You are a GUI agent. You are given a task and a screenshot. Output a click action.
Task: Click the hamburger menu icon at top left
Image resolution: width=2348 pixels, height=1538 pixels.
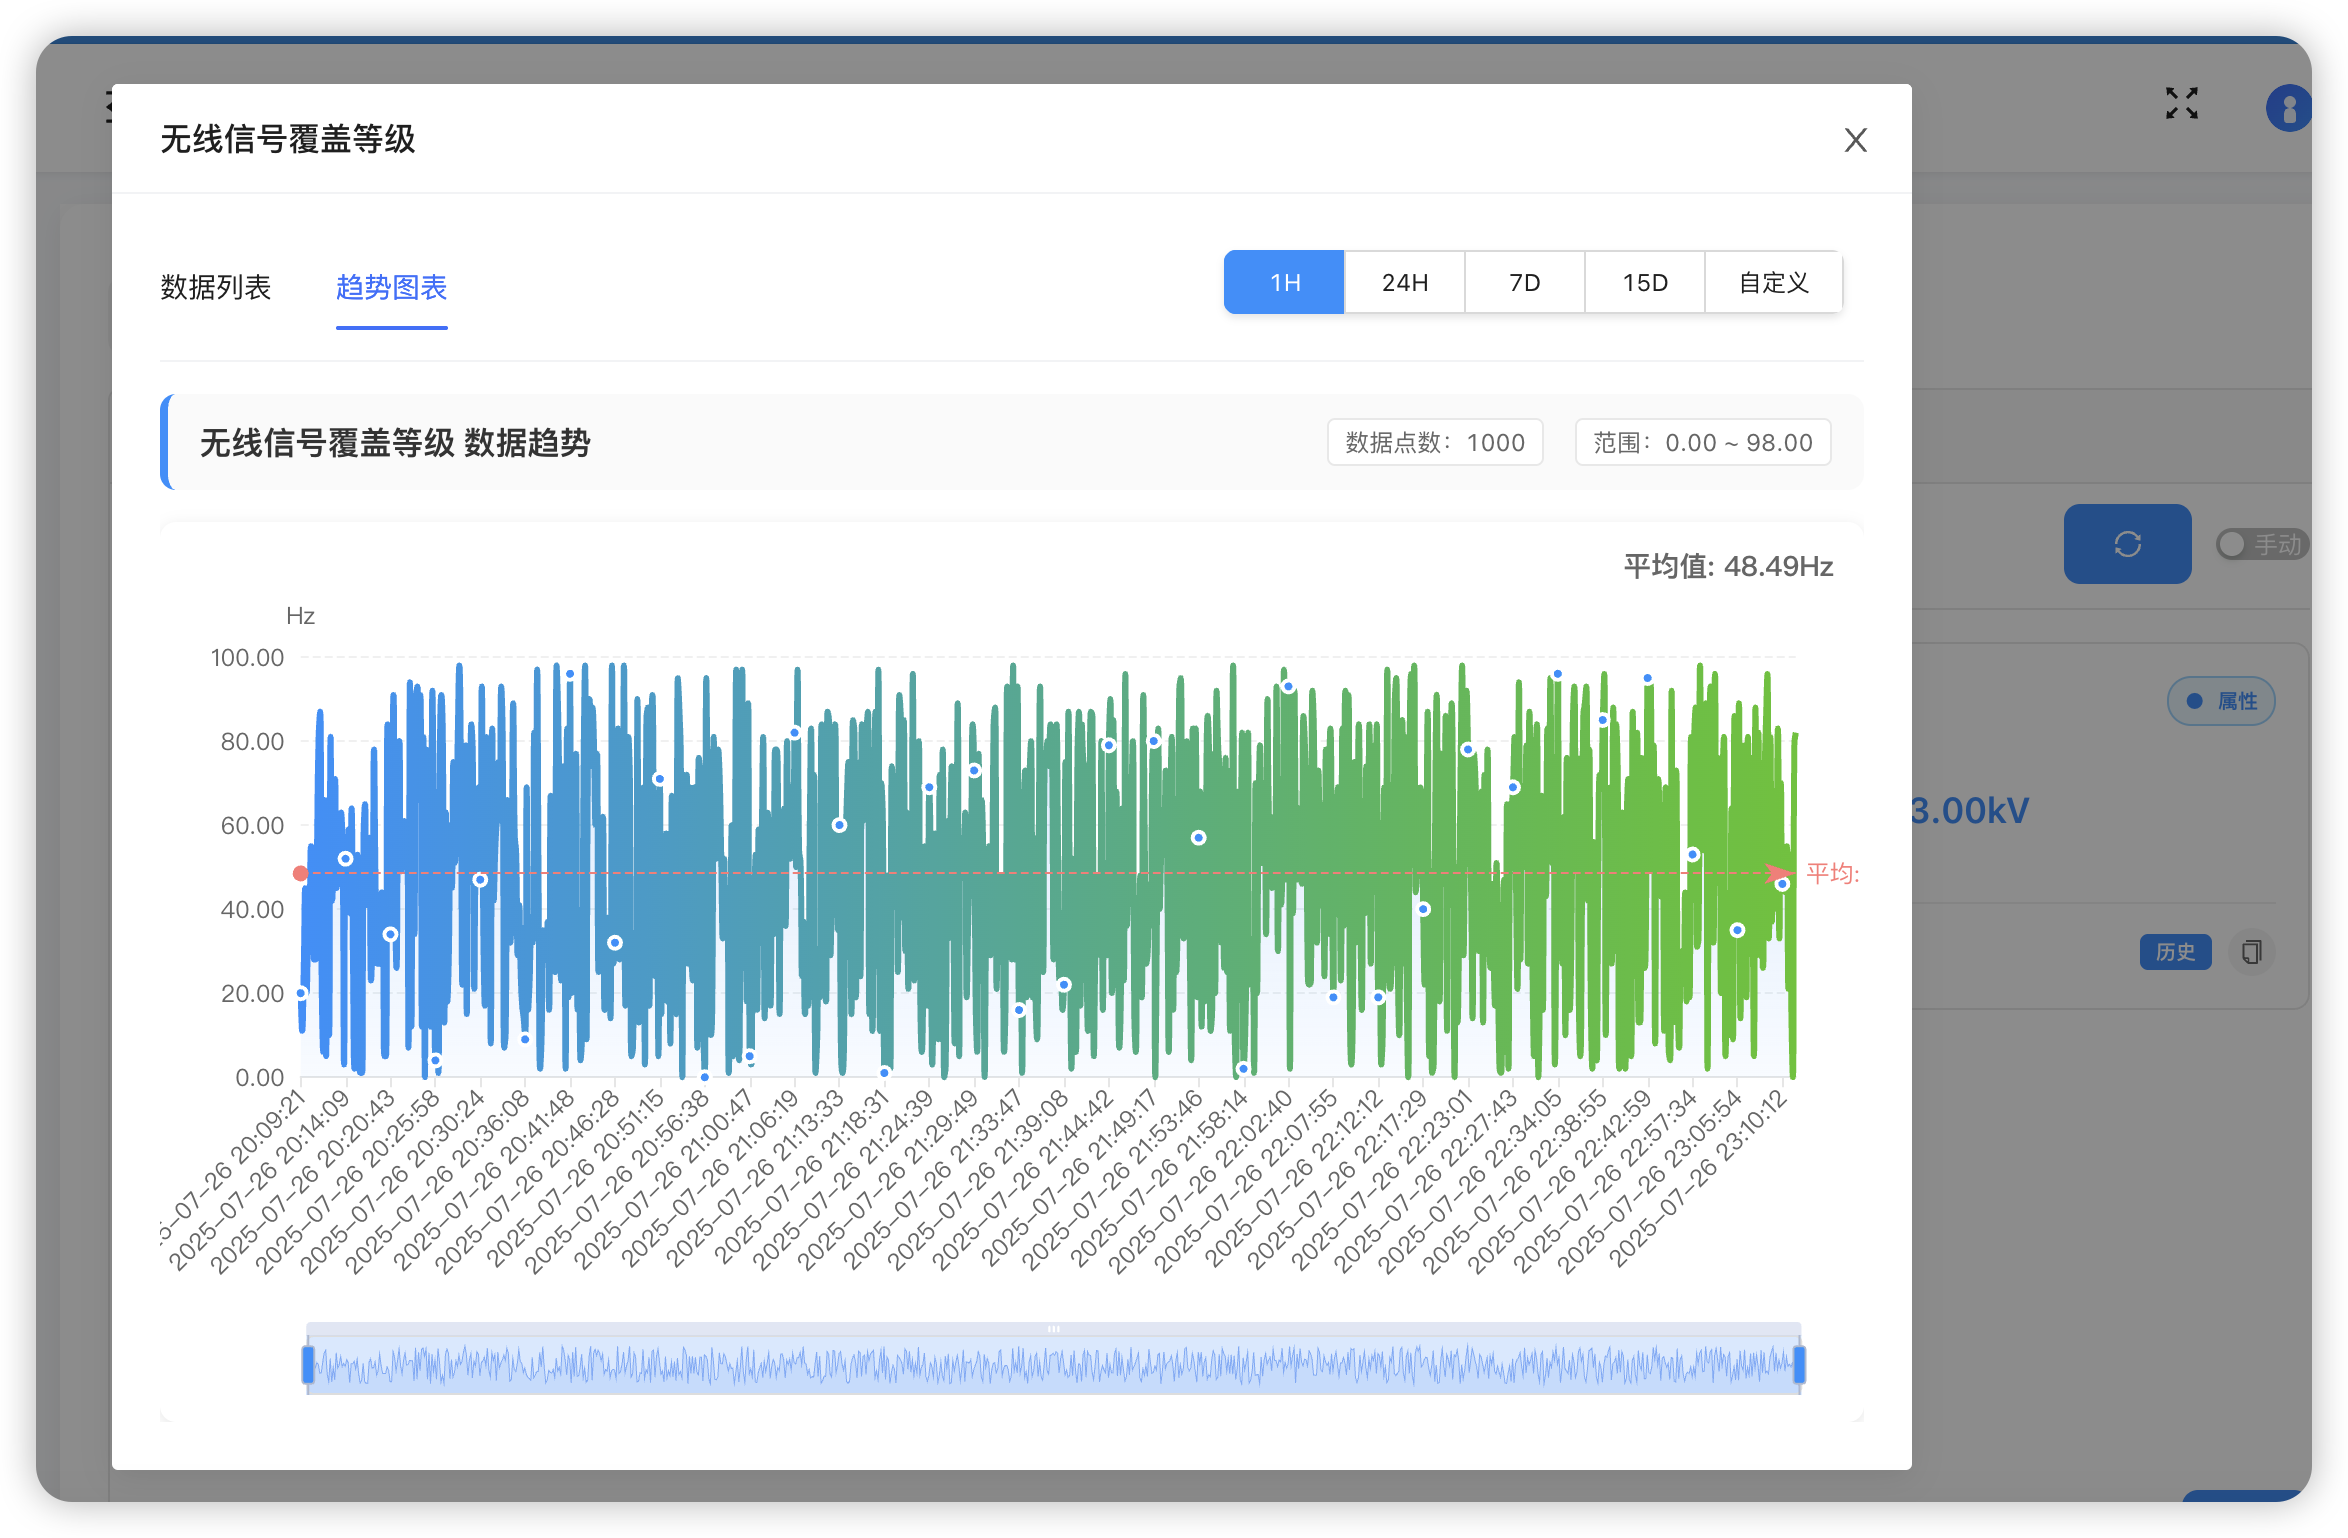point(108,106)
